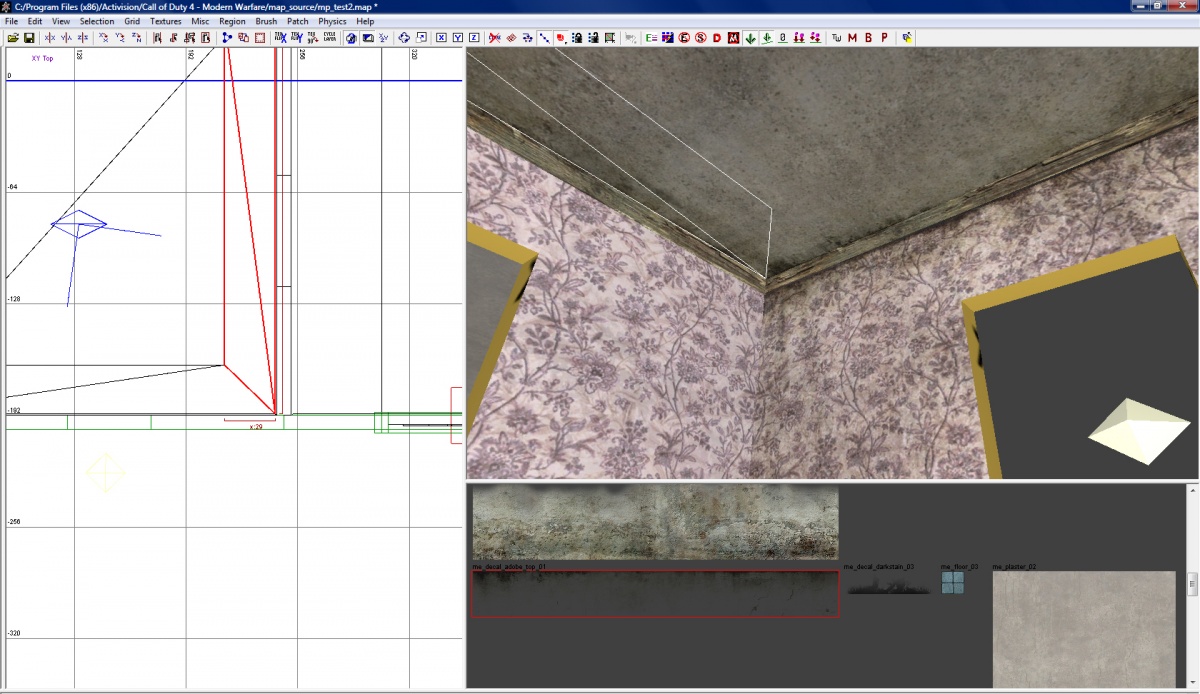Image resolution: width=1200 pixels, height=694 pixels.
Task: Open the Patch menu
Action: [x=298, y=21]
